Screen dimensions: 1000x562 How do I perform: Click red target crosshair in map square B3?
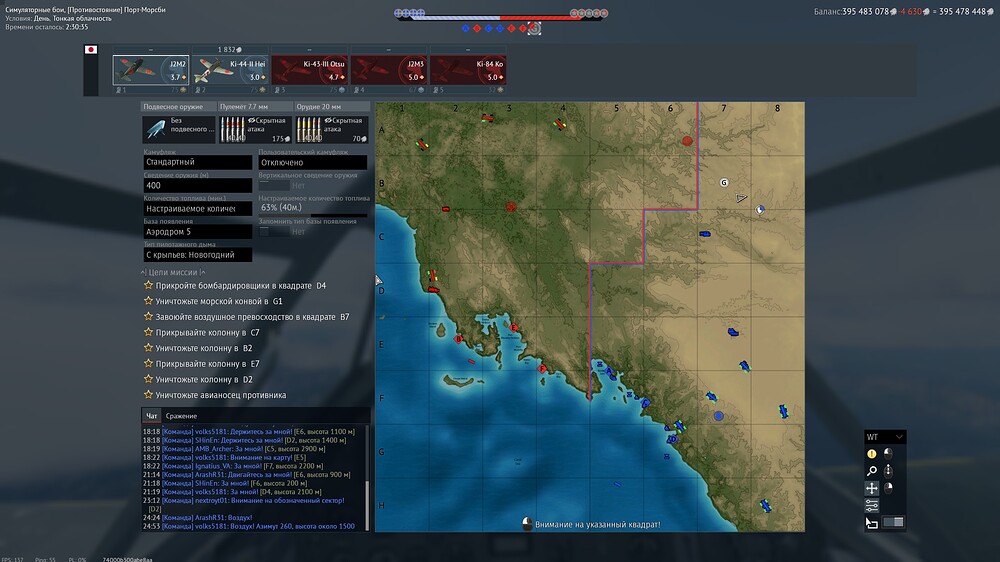511,207
